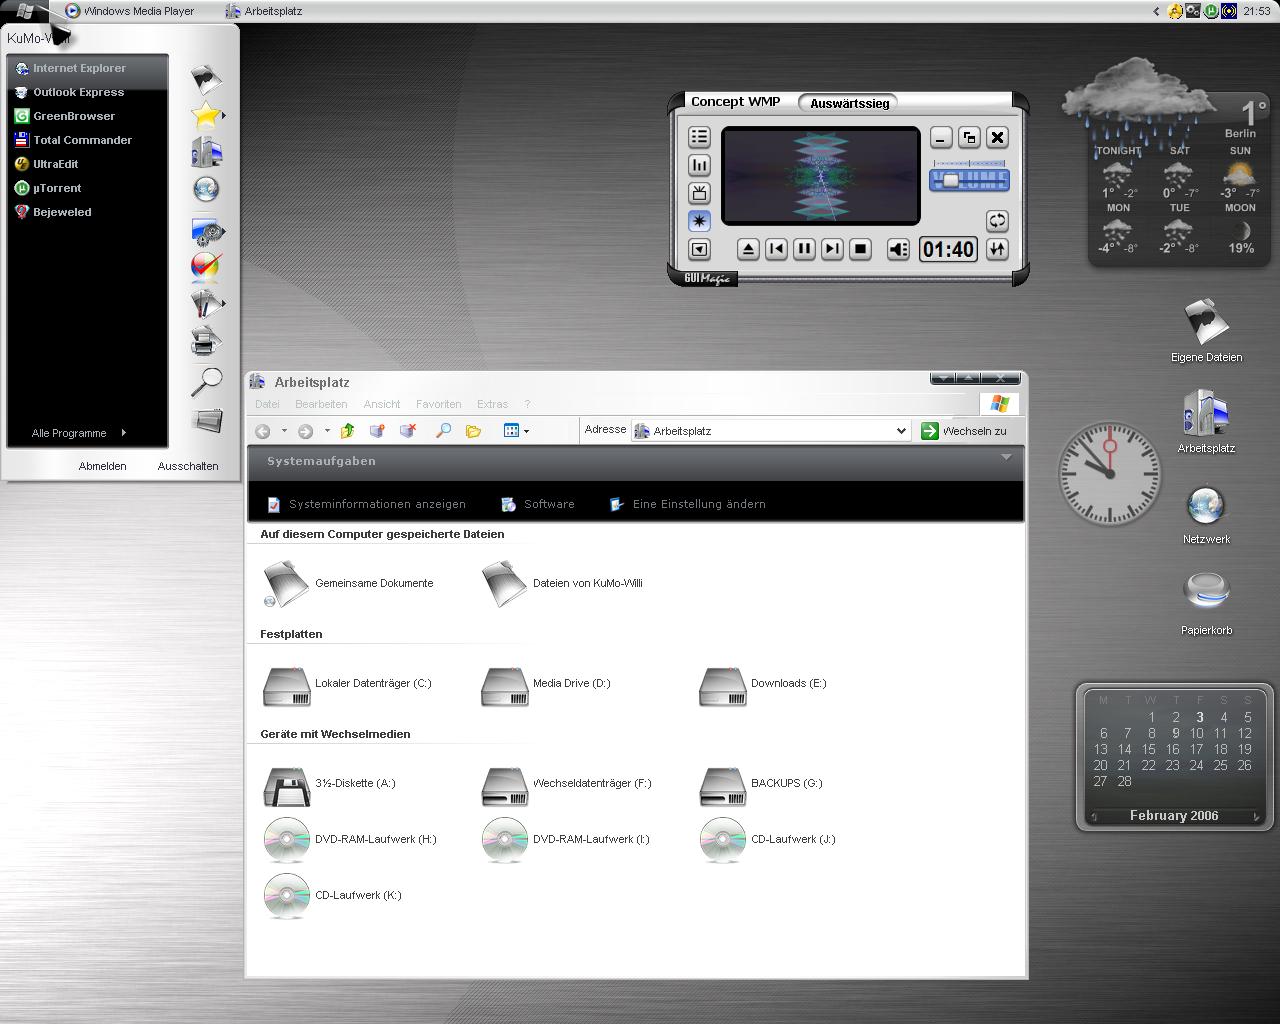The image size is (1280, 1024).
Task: Expand Alle Programme in the start menu
Action: point(79,433)
